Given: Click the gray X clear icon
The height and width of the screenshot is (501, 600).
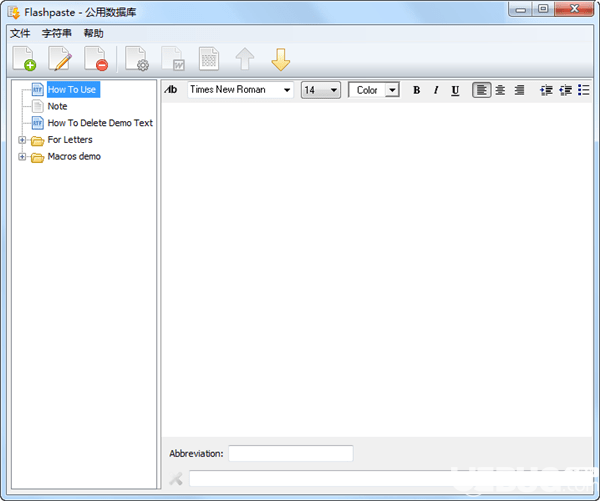Looking at the screenshot, I should click(x=176, y=478).
